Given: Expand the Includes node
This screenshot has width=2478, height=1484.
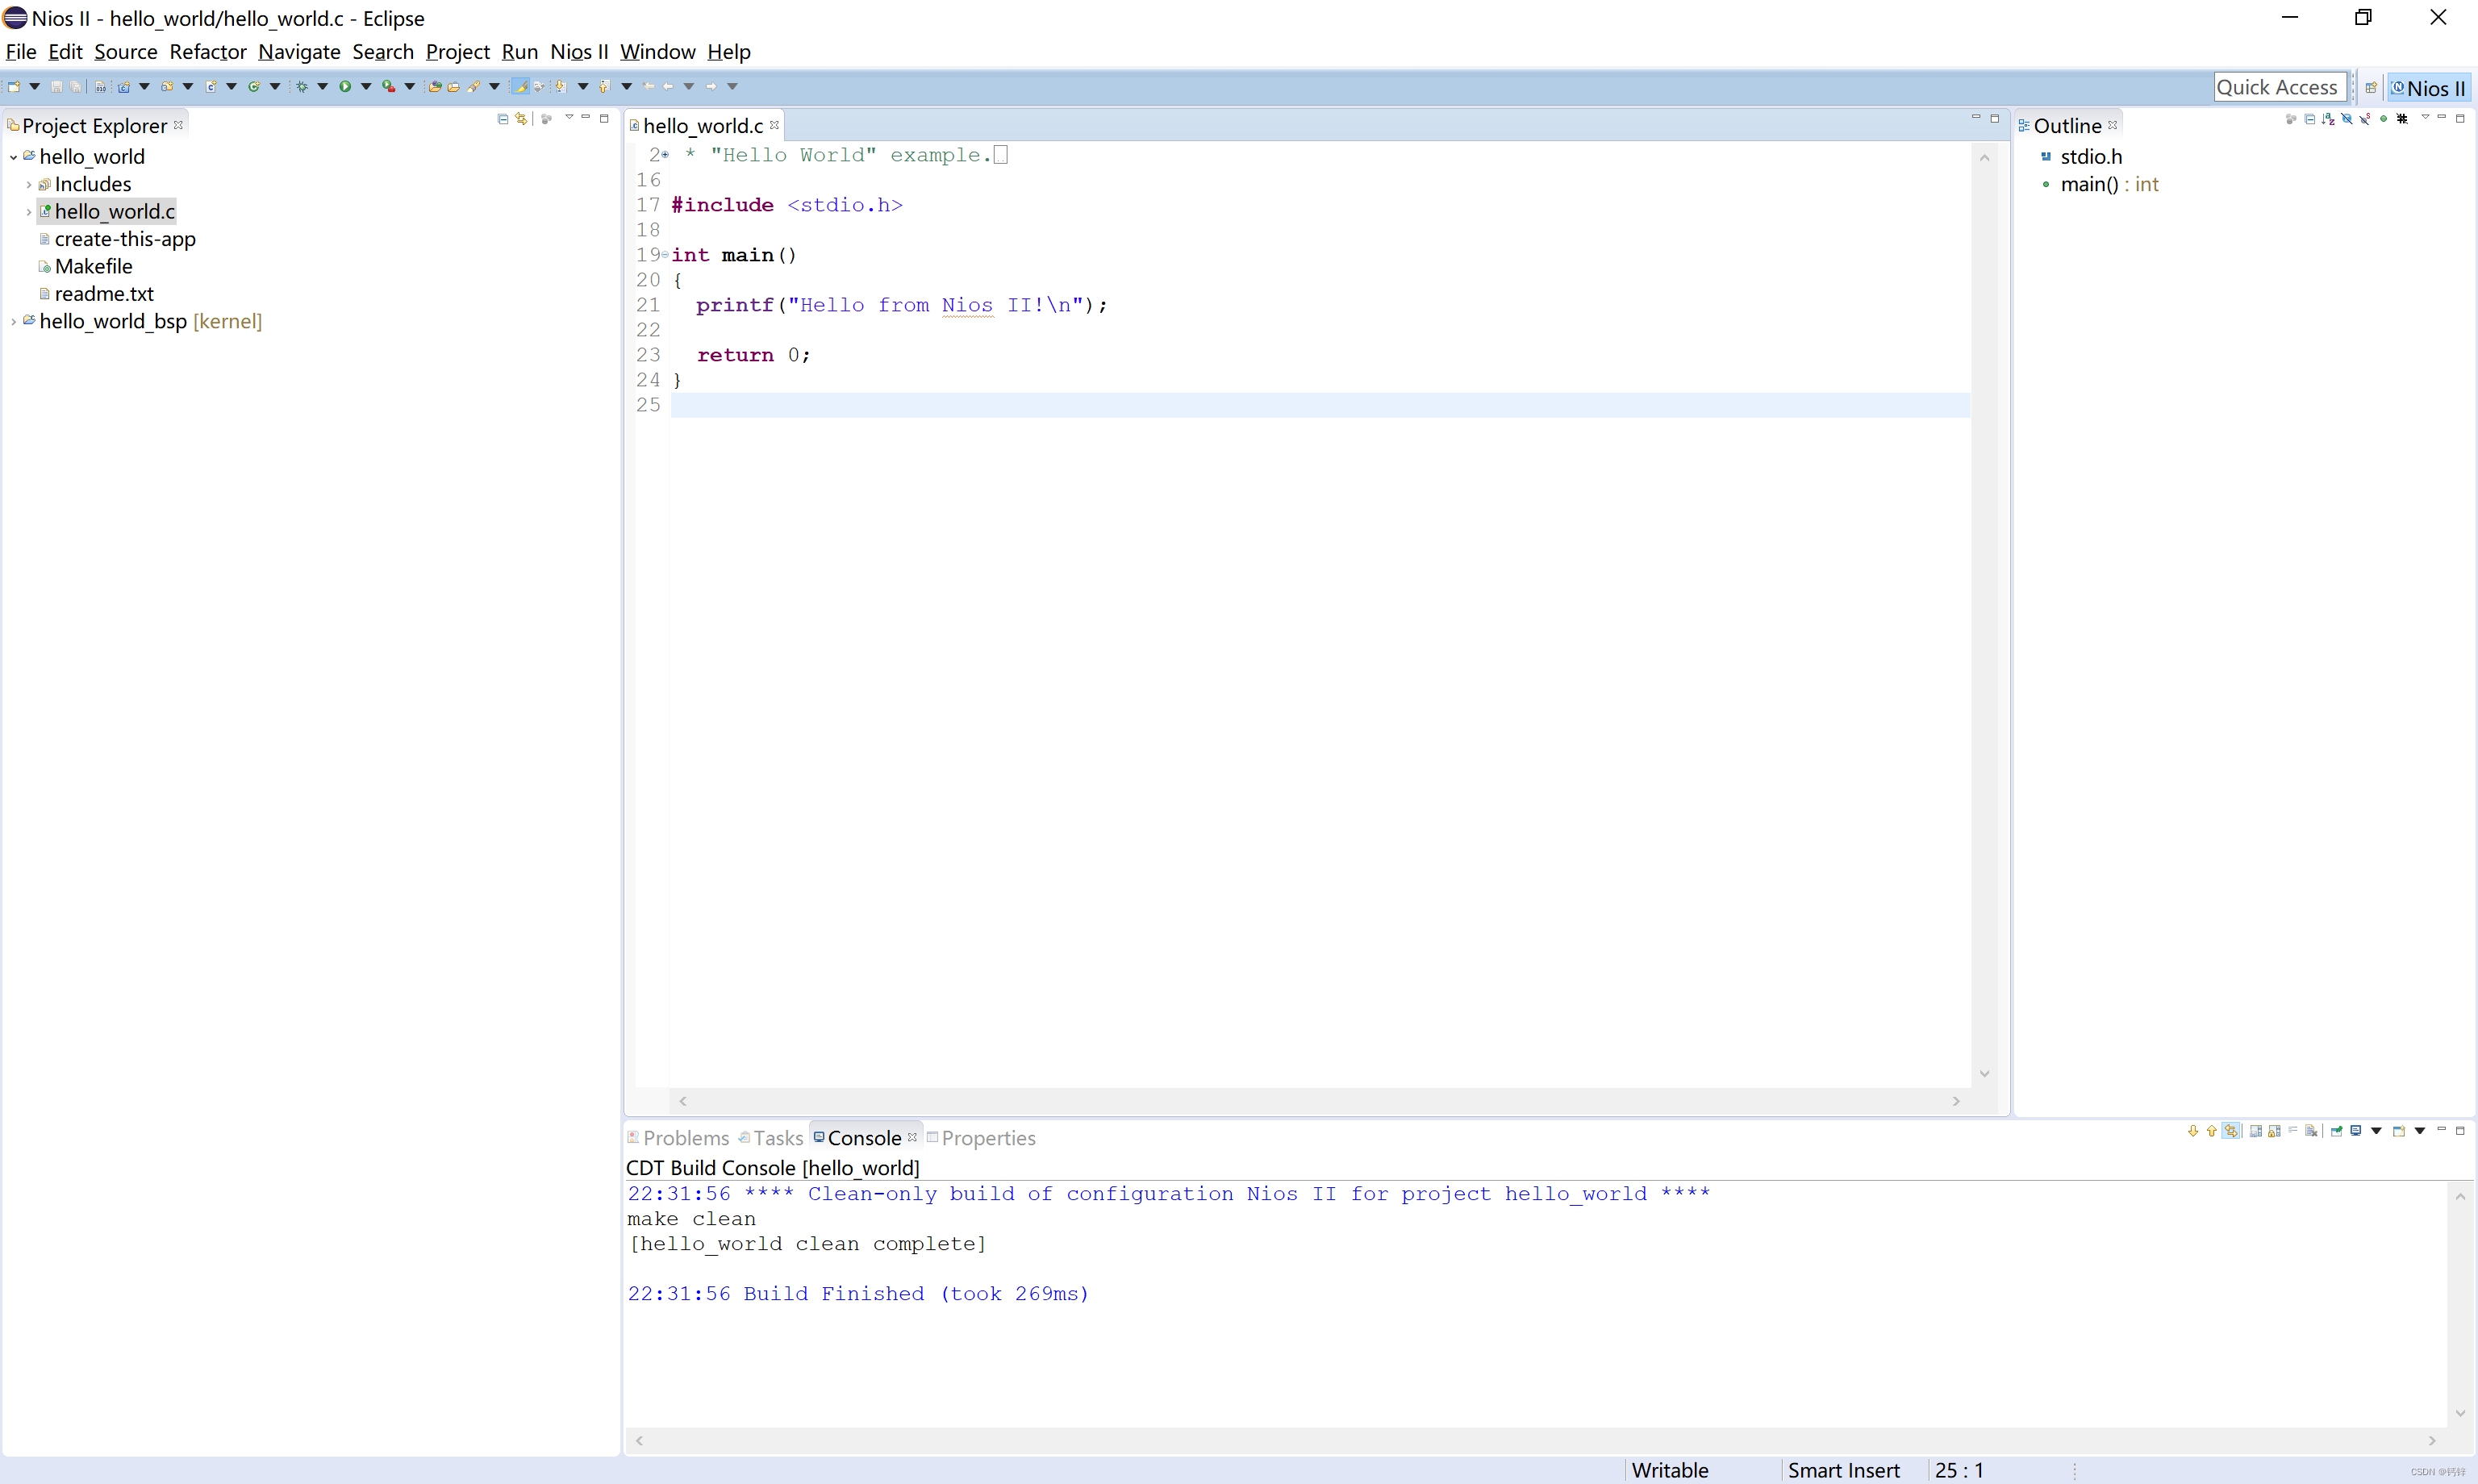Looking at the screenshot, I should point(29,185).
